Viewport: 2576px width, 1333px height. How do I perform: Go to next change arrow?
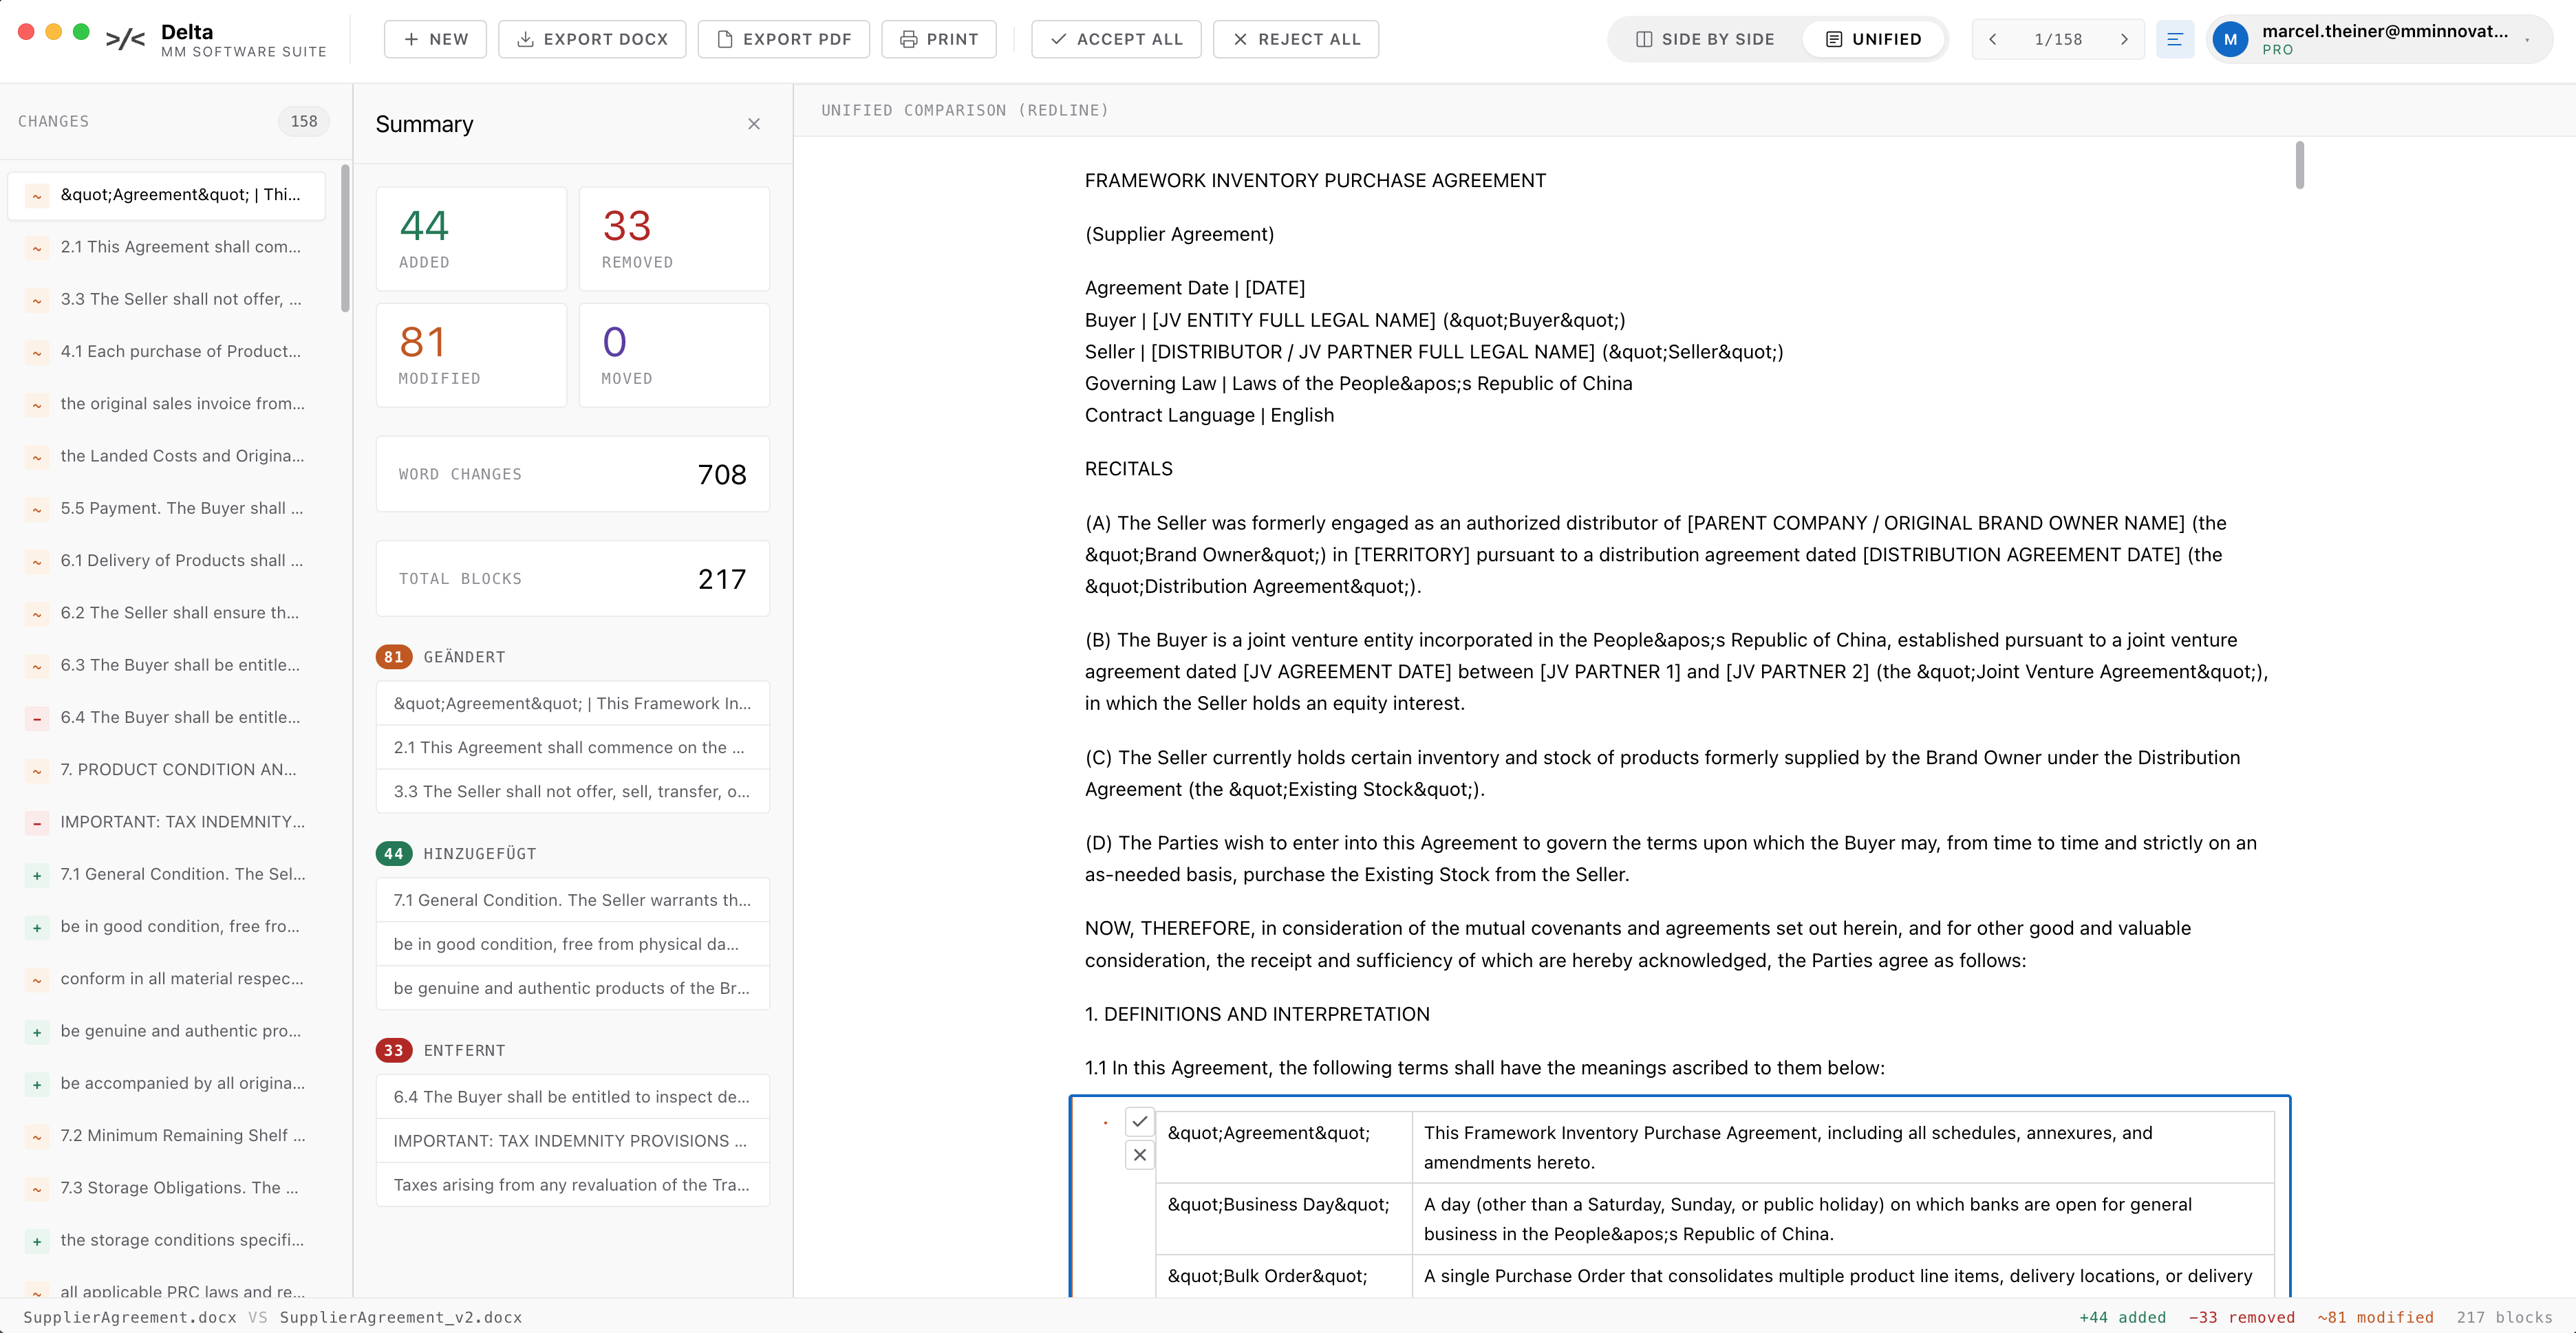(2124, 39)
